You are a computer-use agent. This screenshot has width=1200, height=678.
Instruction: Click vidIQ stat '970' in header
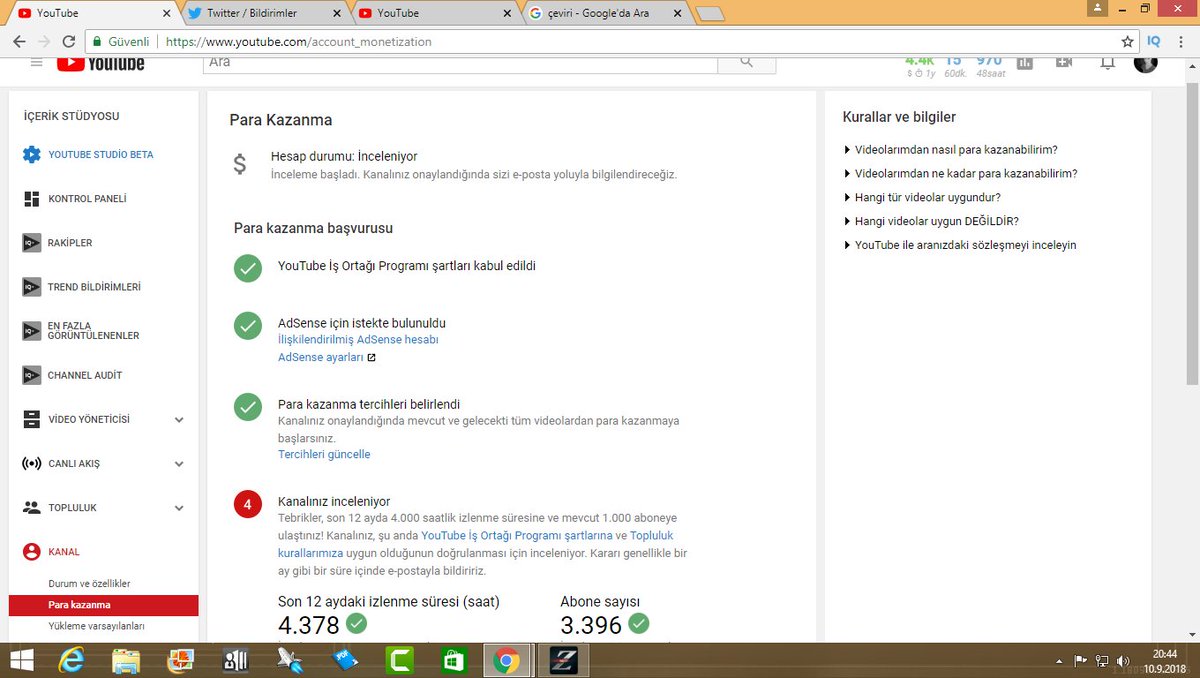click(989, 62)
